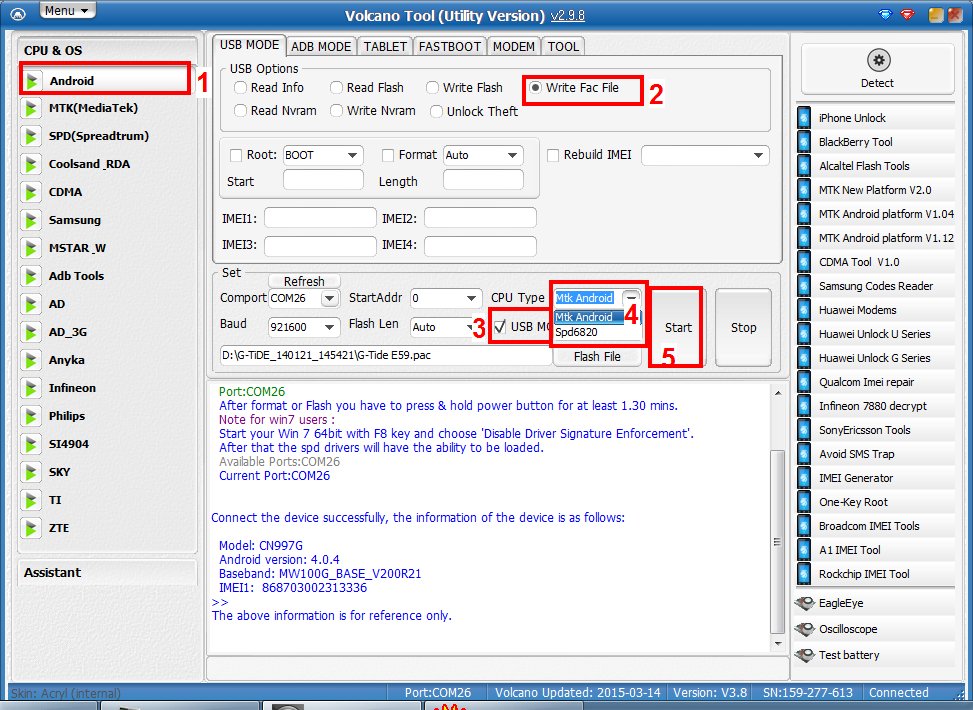Click the red diamond icon in title bar
Screen dimensions: 973x710
pyautogui.click(x=907, y=14)
